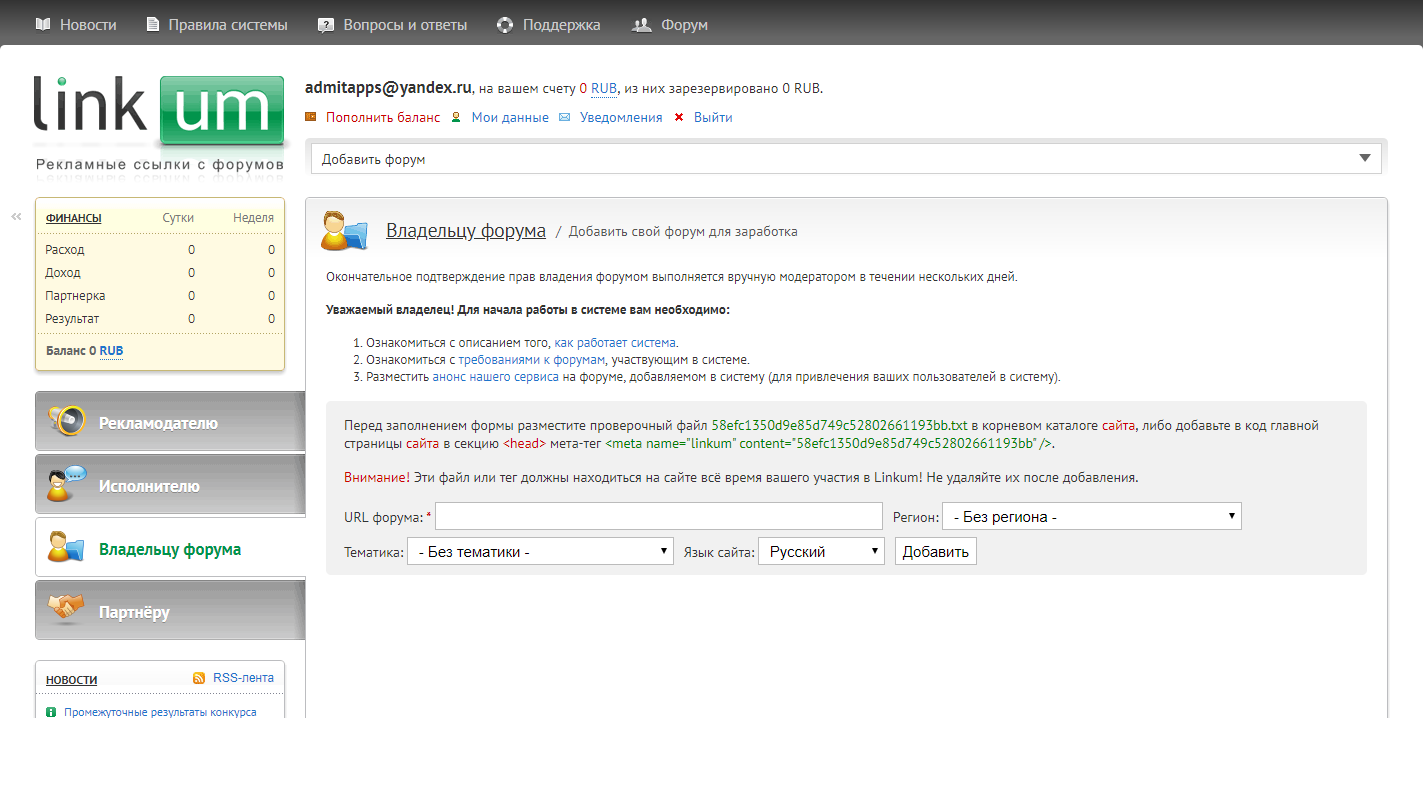Screen dimensions: 1423x806
Task: Collapse the sidebar with the double-chevron icon
Action: [x=16, y=216]
